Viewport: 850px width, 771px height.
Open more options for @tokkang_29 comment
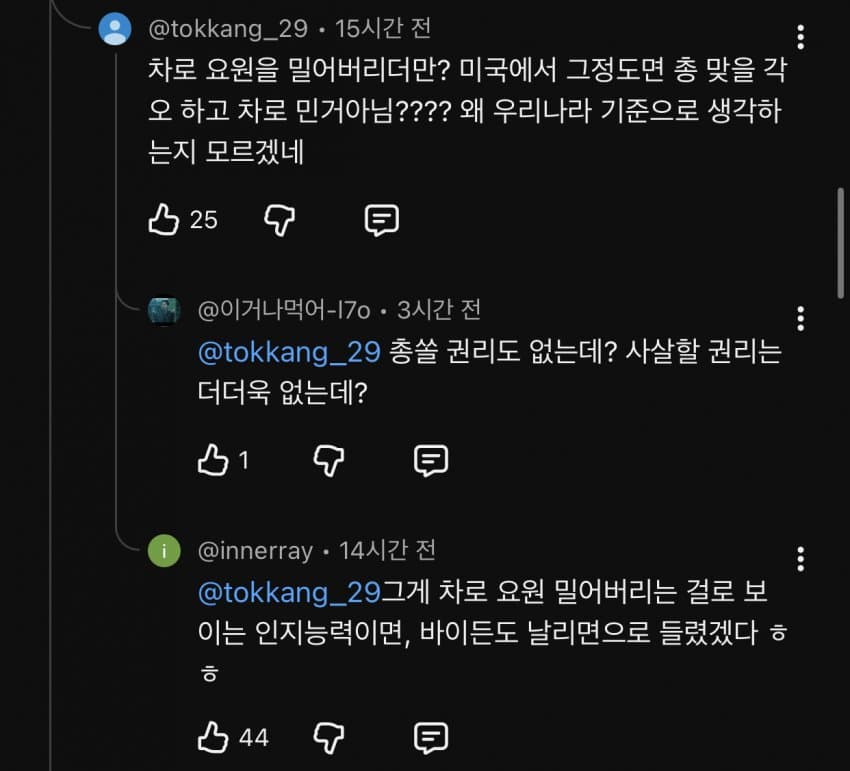[x=801, y=38]
